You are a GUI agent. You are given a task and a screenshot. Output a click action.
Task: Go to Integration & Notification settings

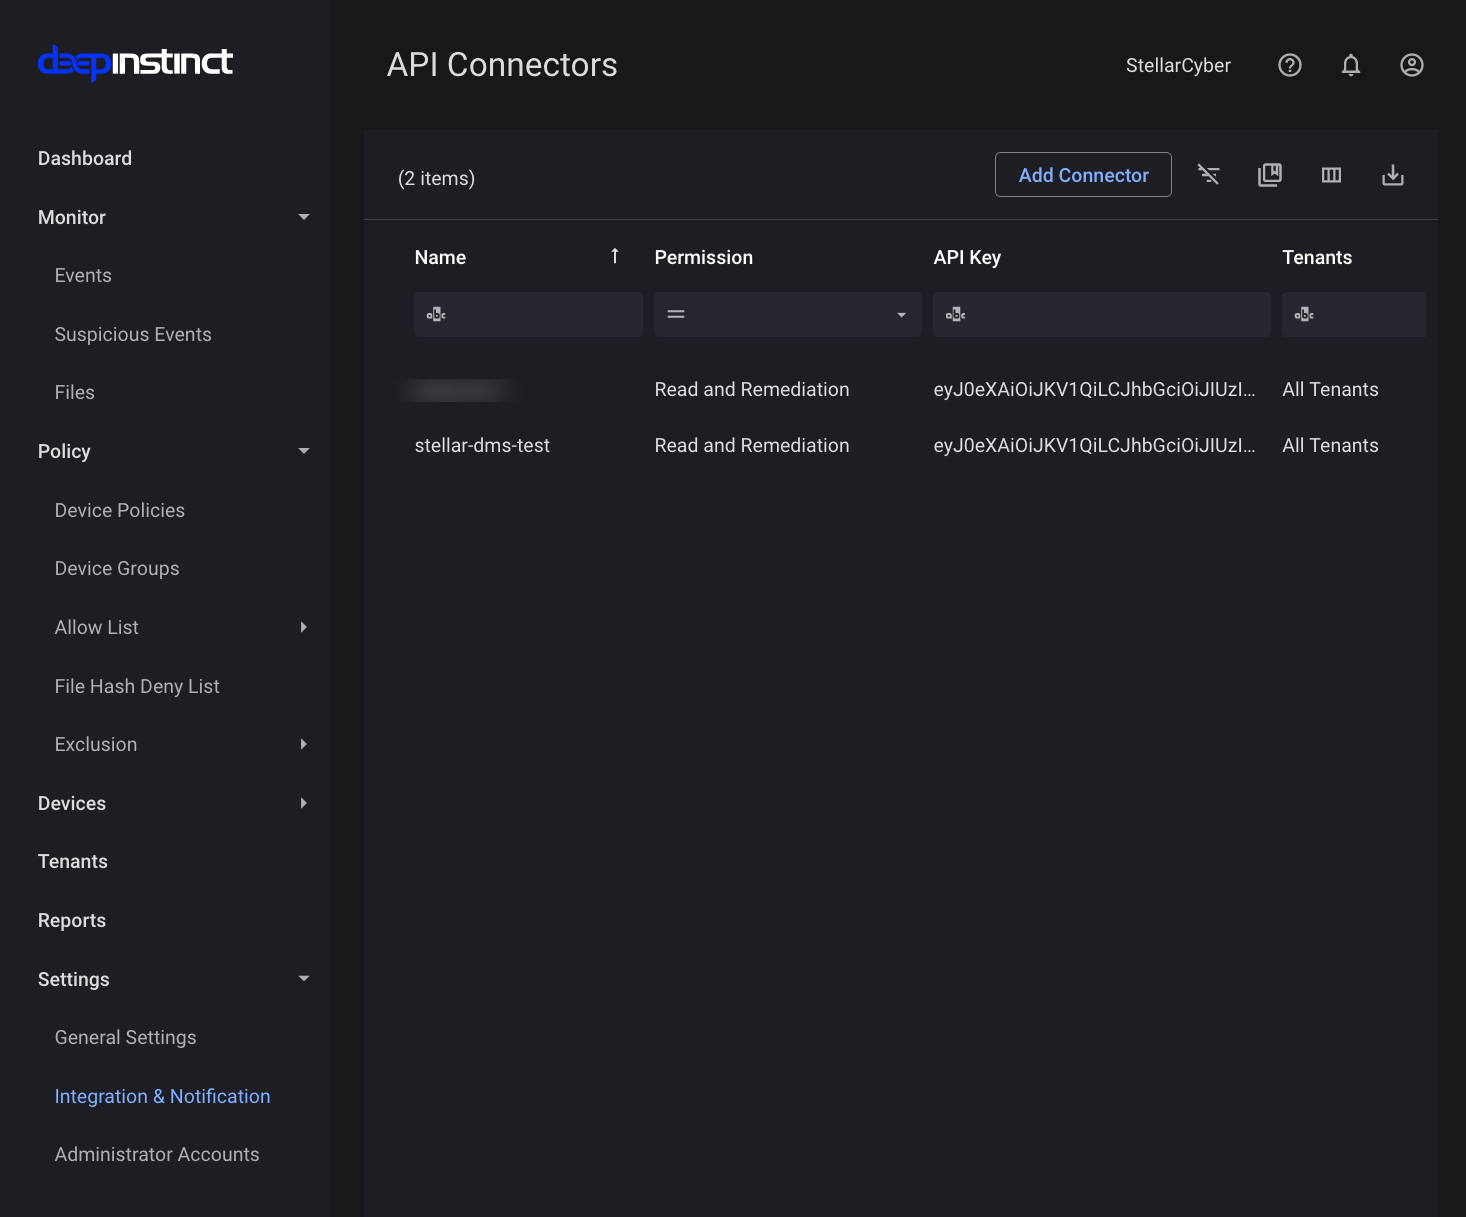pos(162,1096)
